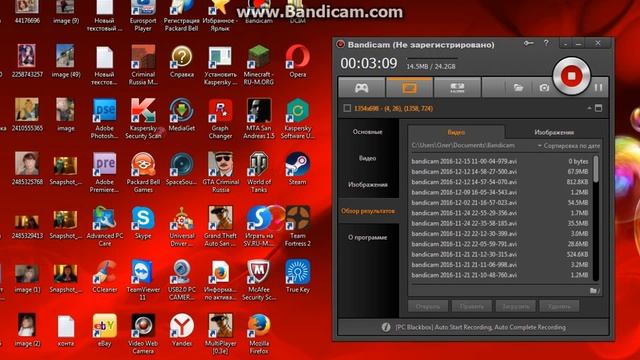Select file bandicam 2016-12-15 11-00-04-979.avi
The width and height of the screenshot is (640, 360).
pyautogui.click(x=500, y=161)
